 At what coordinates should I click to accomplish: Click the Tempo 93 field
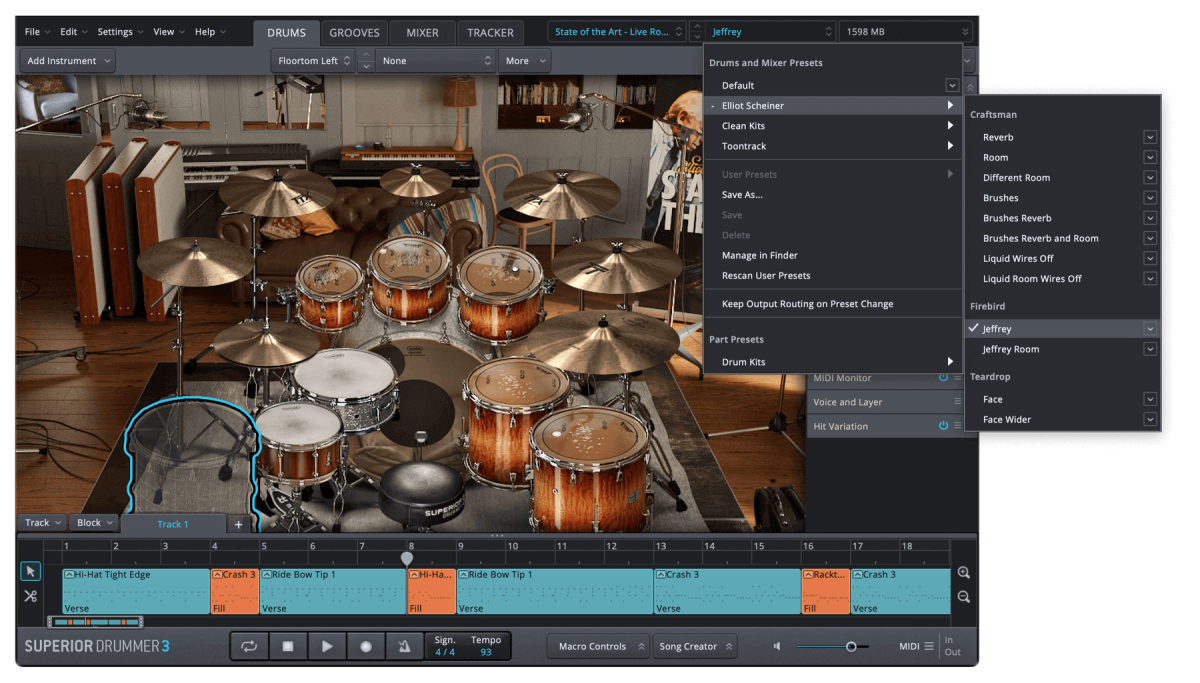486,646
